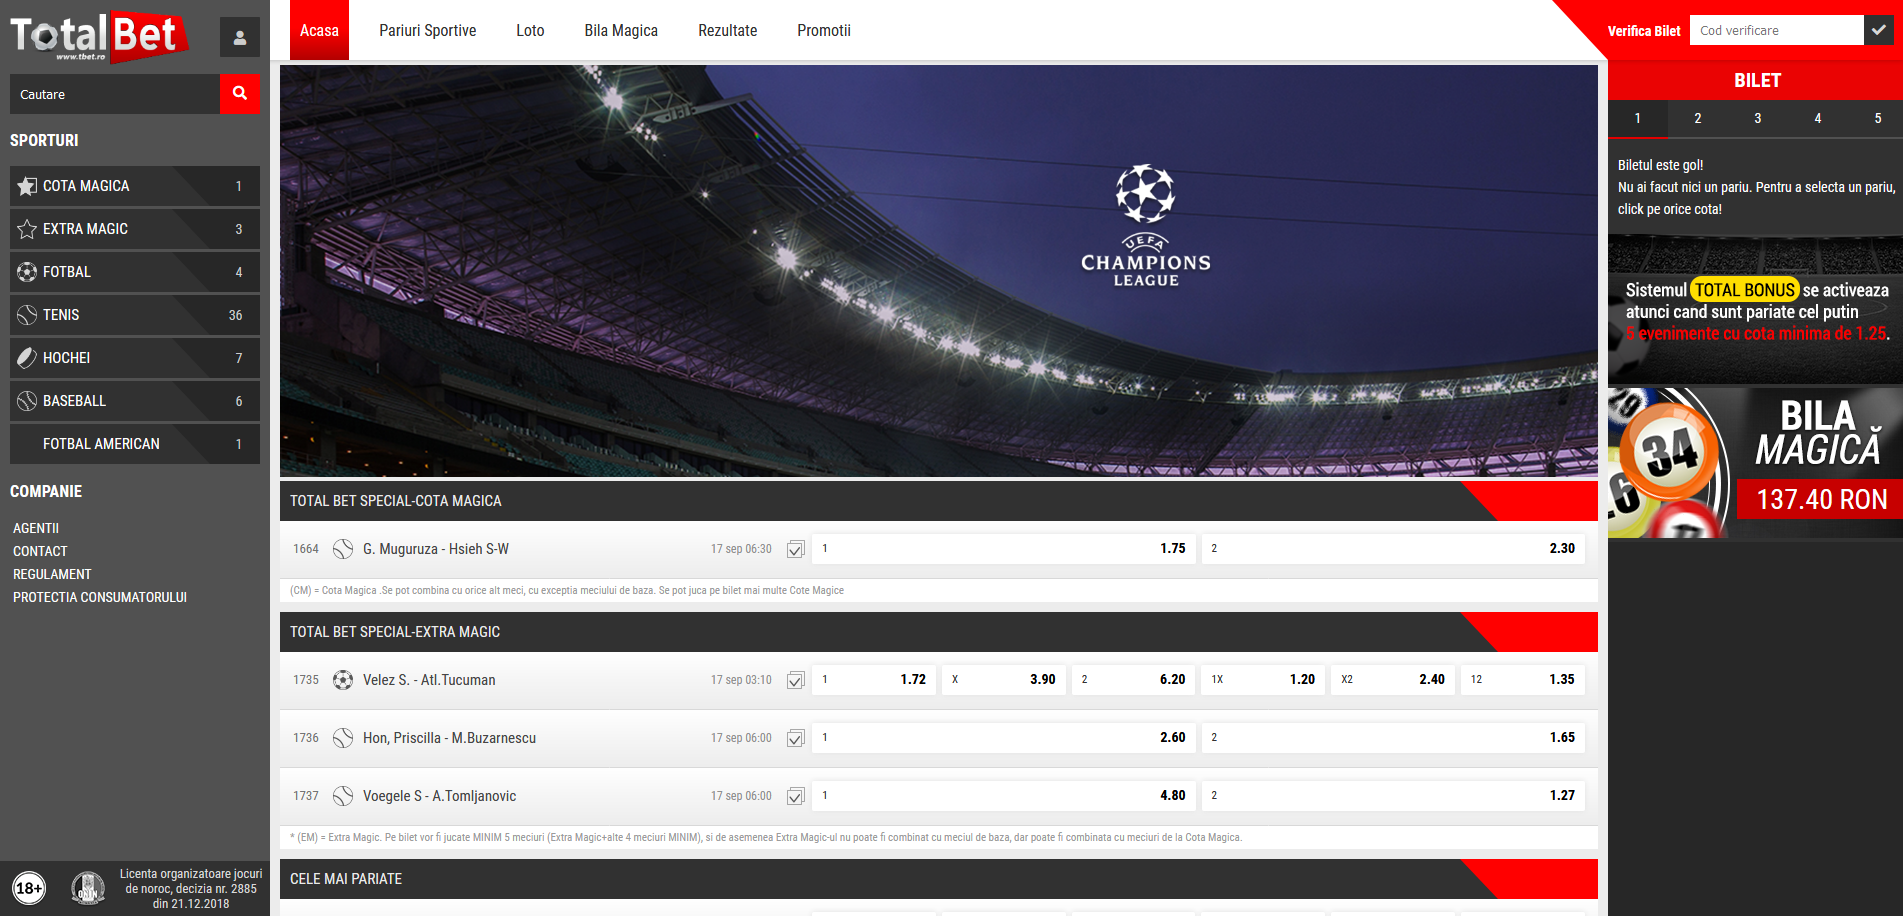Confirm ticket code with checkmark button
Image resolution: width=1903 pixels, height=916 pixels.
(1878, 30)
